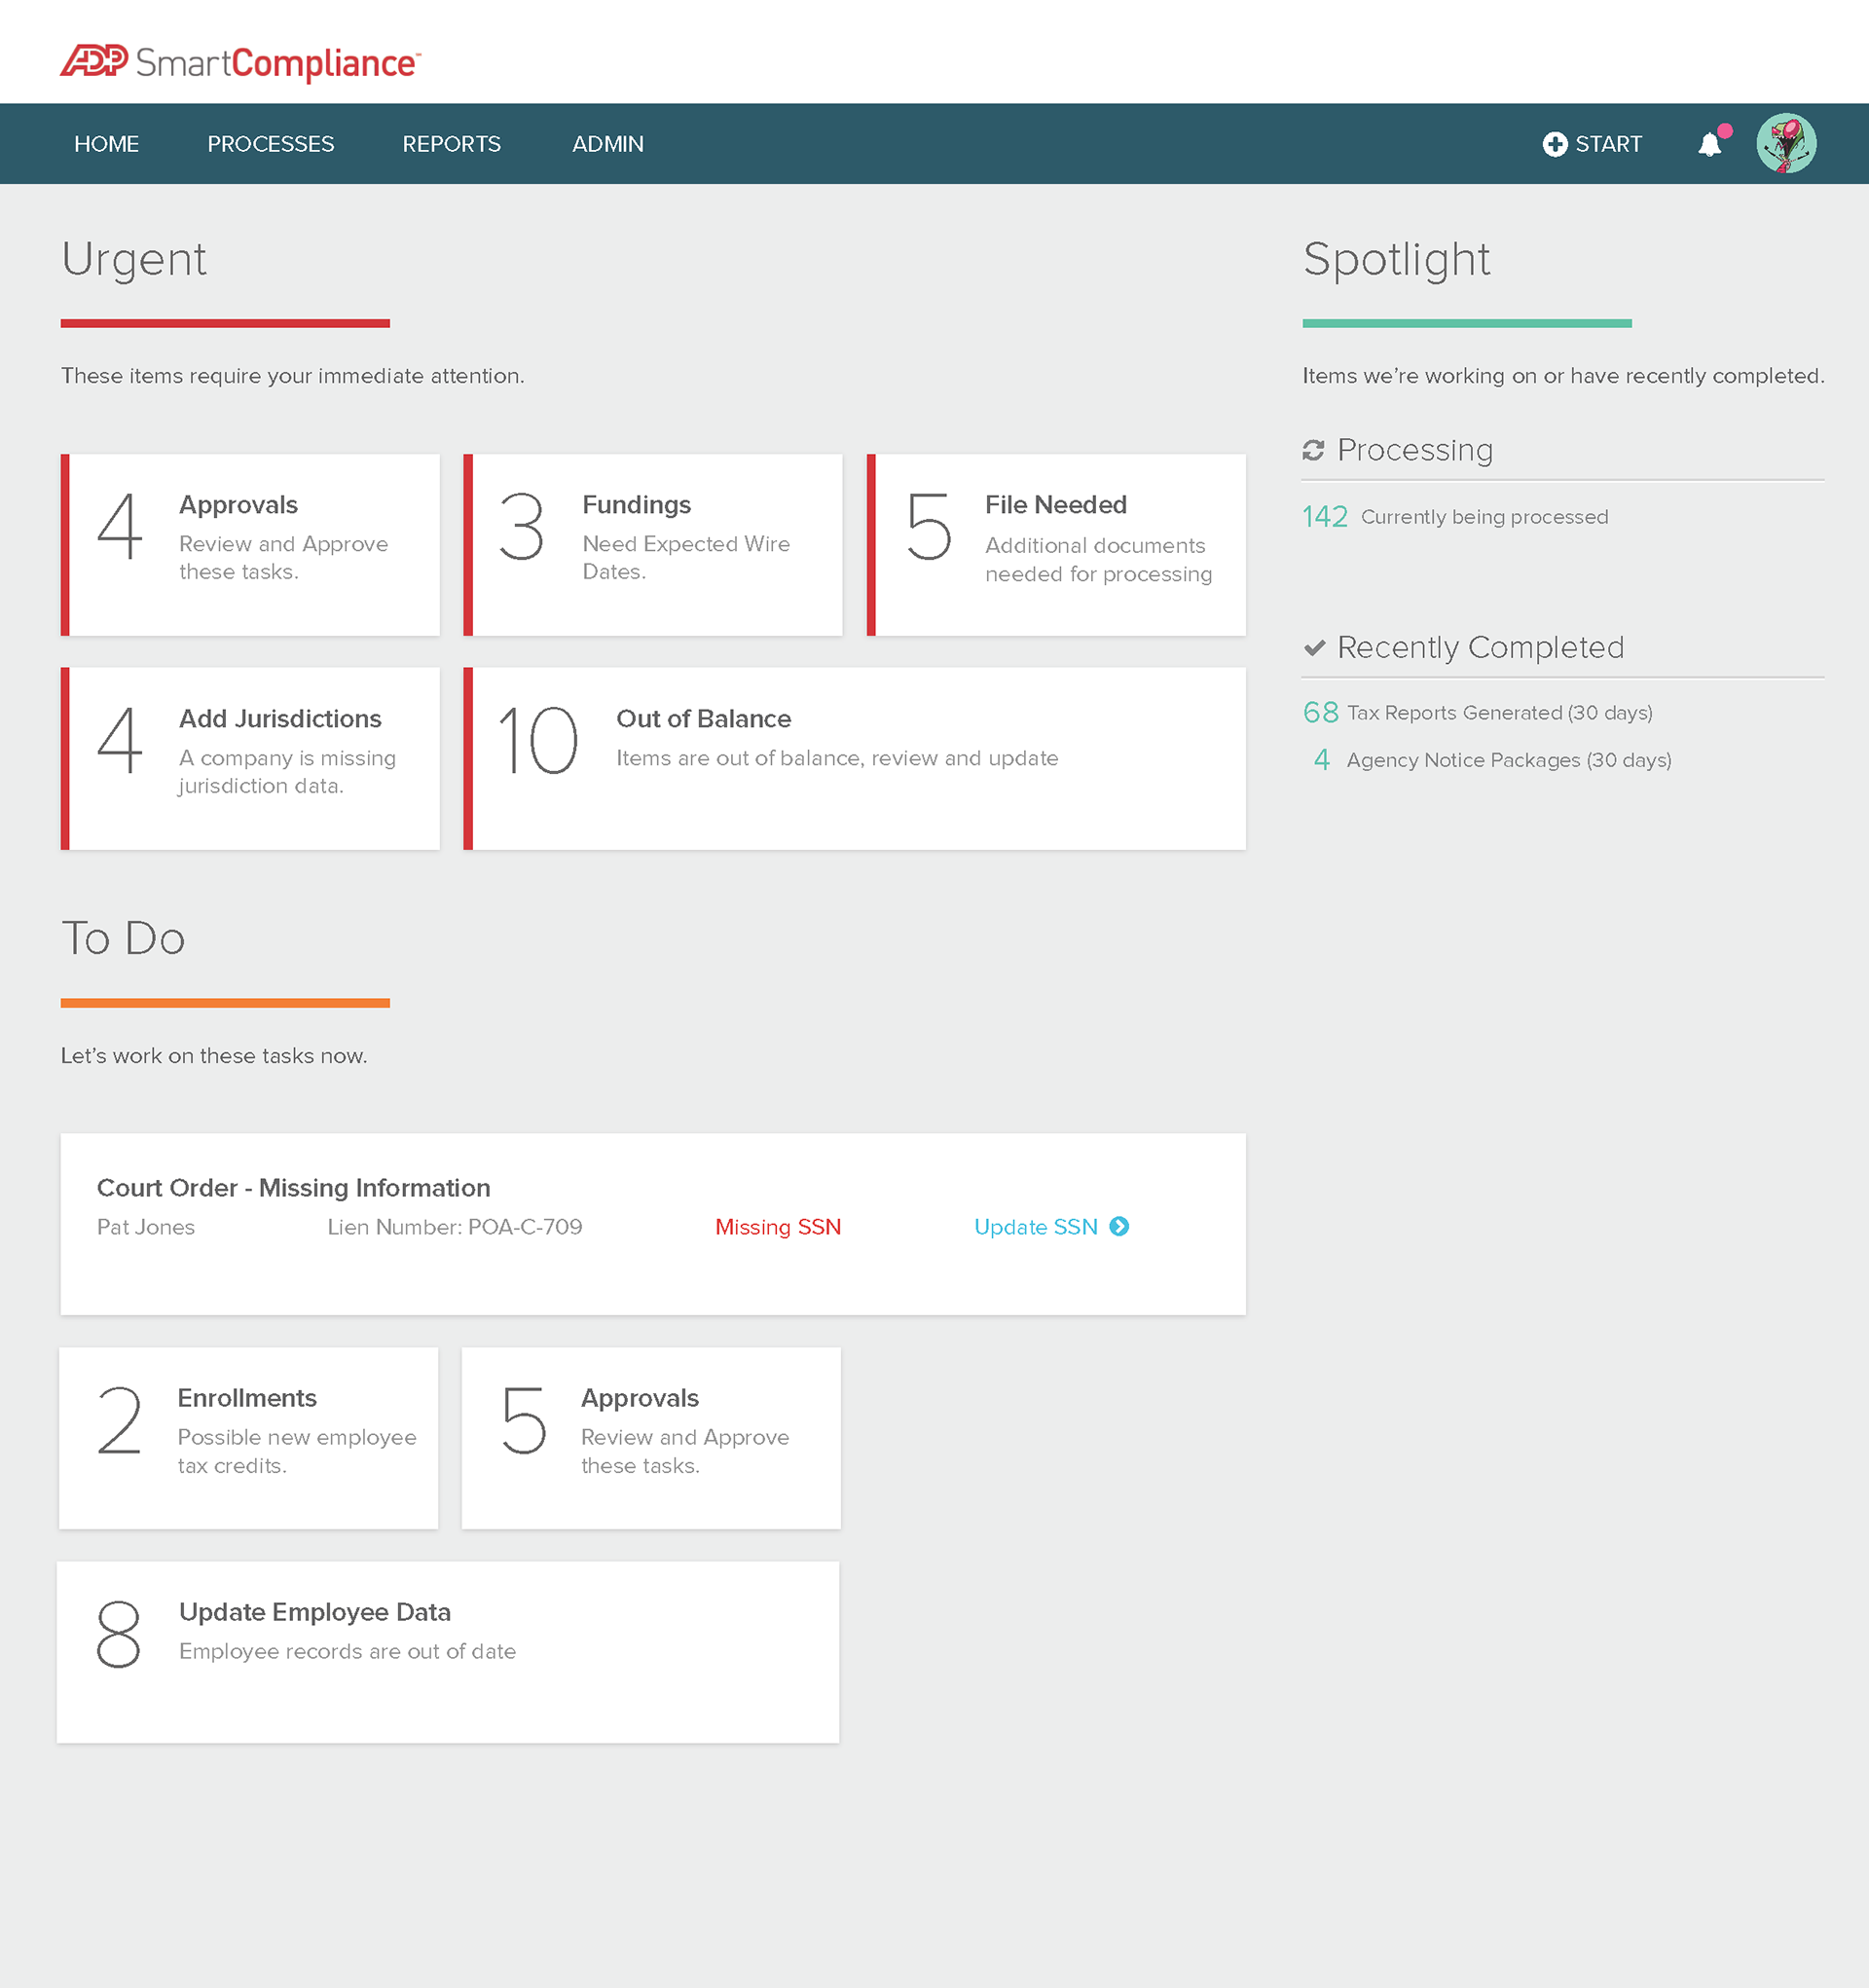The height and width of the screenshot is (1988, 1869).
Task: Click Tax Reports Generated (30 days) text
Action: coord(1499,713)
